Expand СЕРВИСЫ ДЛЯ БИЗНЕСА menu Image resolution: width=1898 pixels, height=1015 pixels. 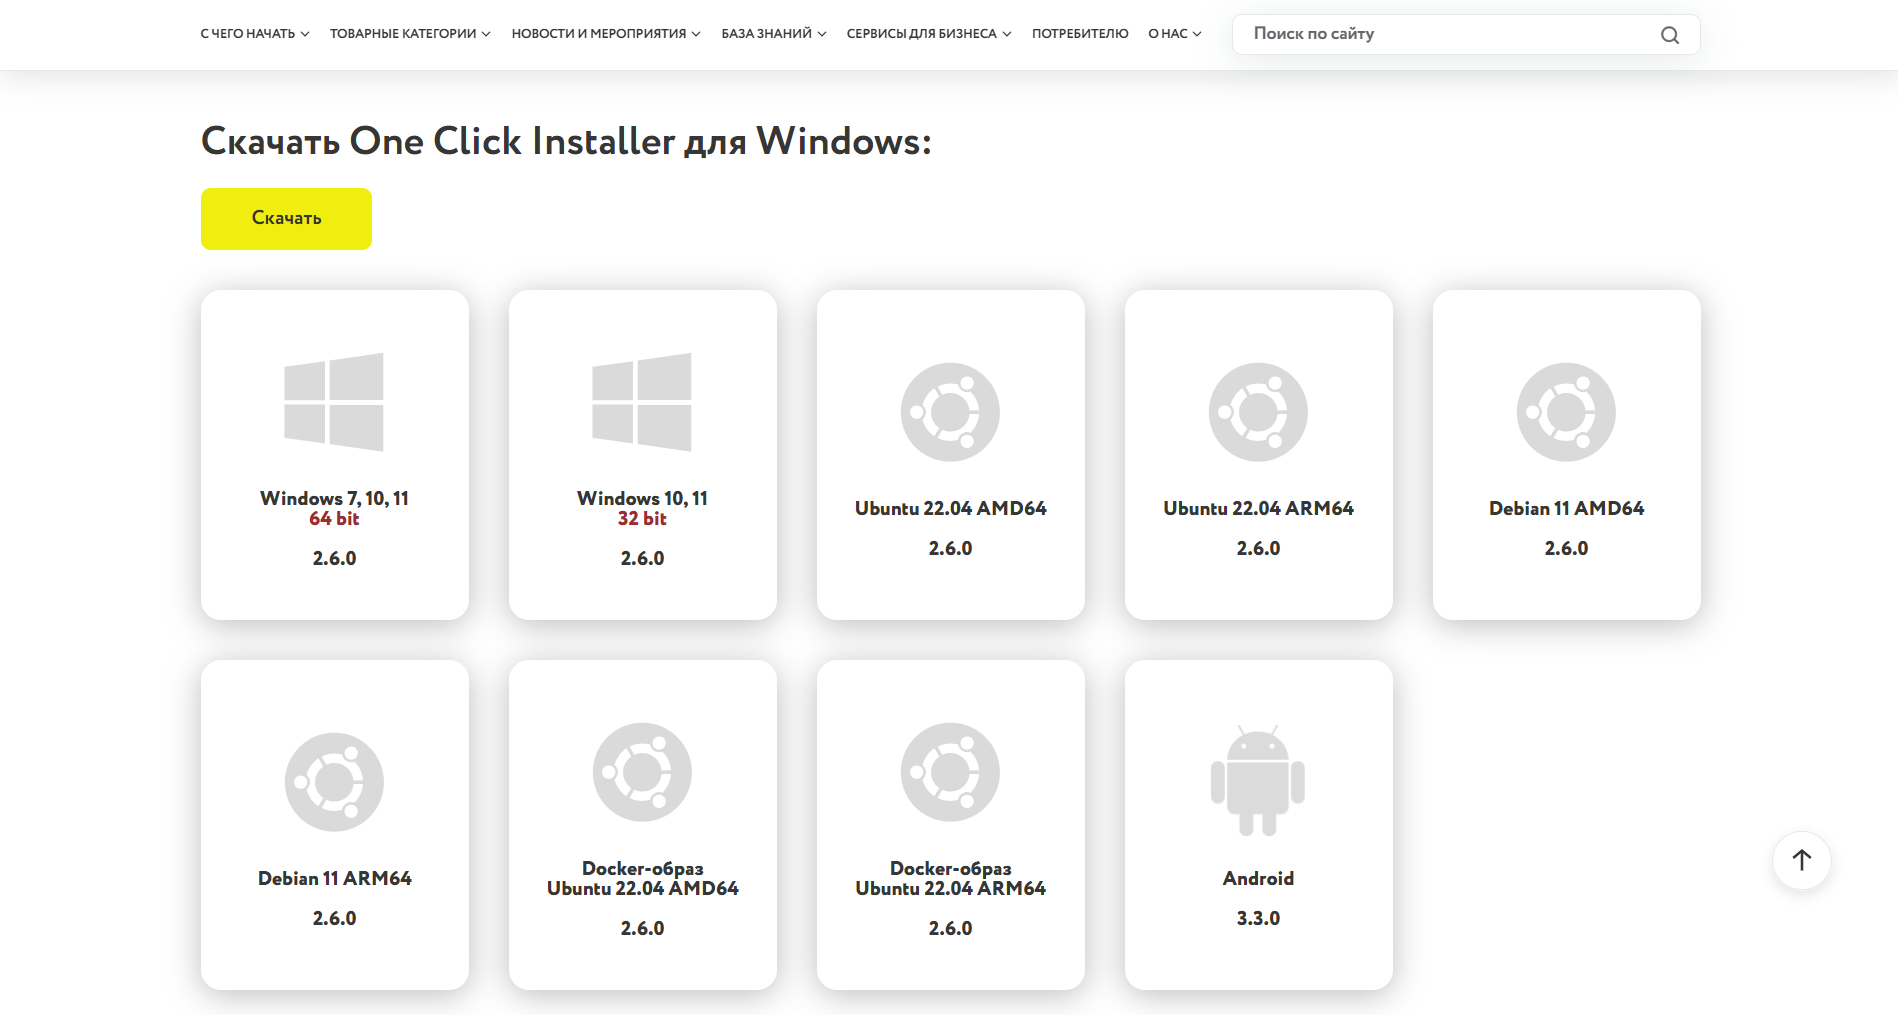pyautogui.click(x=929, y=34)
